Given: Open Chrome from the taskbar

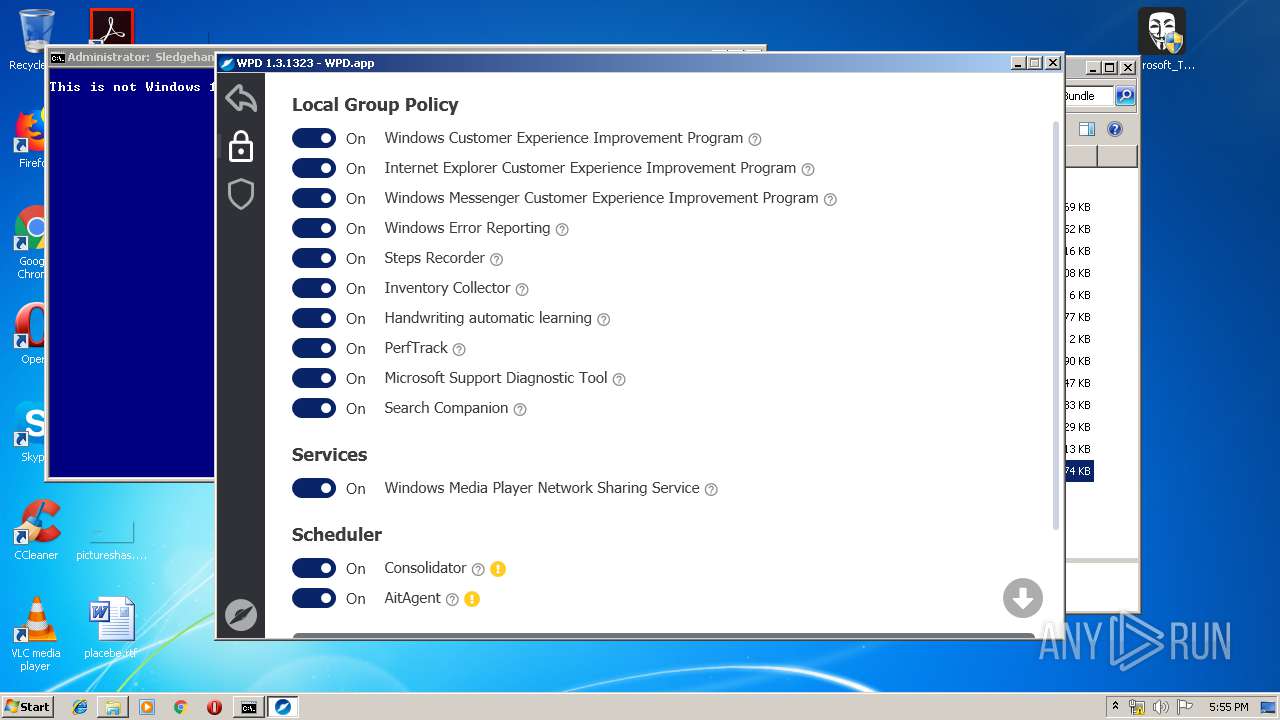Looking at the screenshot, I should (180, 707).
